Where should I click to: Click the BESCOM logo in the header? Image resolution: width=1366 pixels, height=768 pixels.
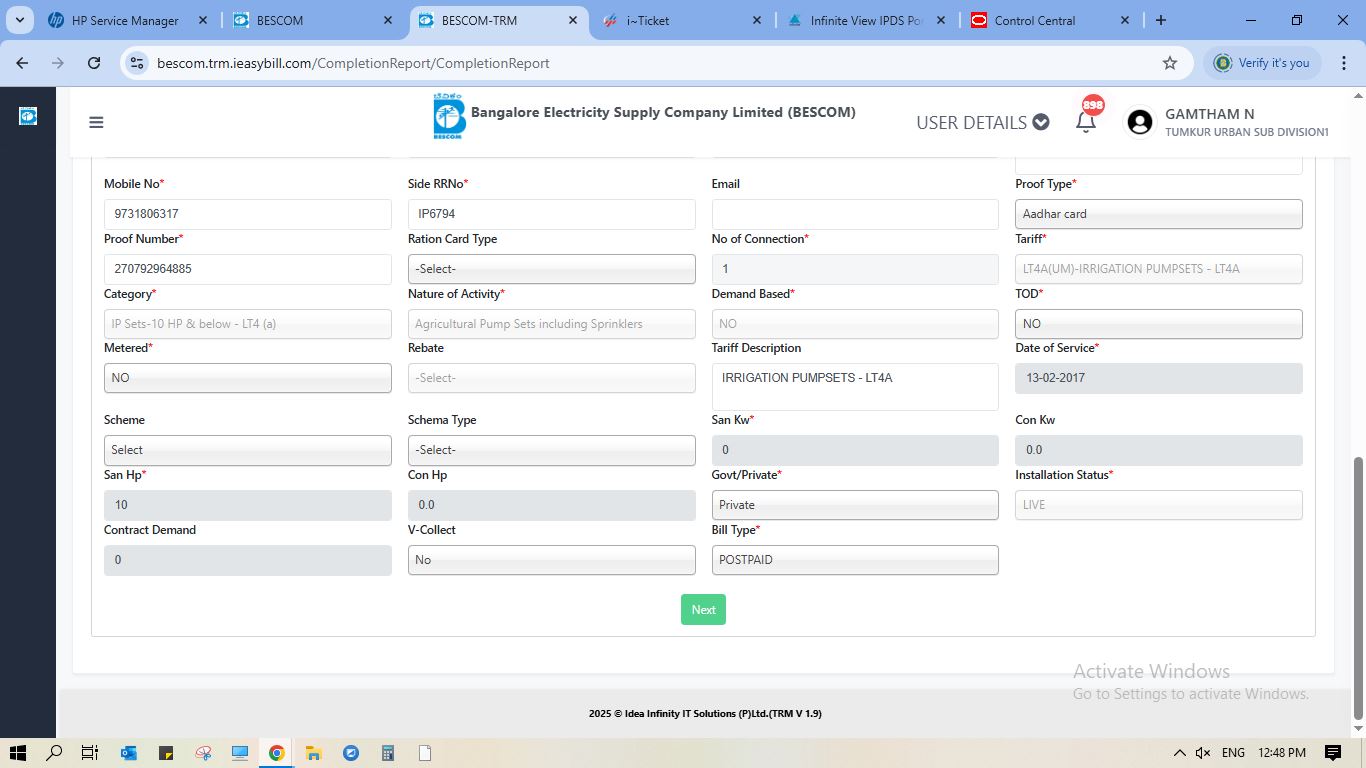449,116
